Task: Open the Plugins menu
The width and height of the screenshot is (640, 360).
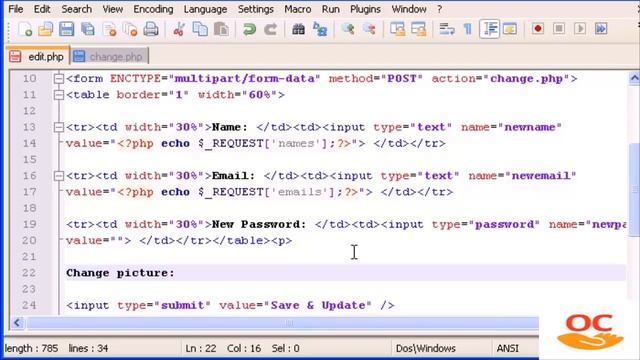Action: 365,9
